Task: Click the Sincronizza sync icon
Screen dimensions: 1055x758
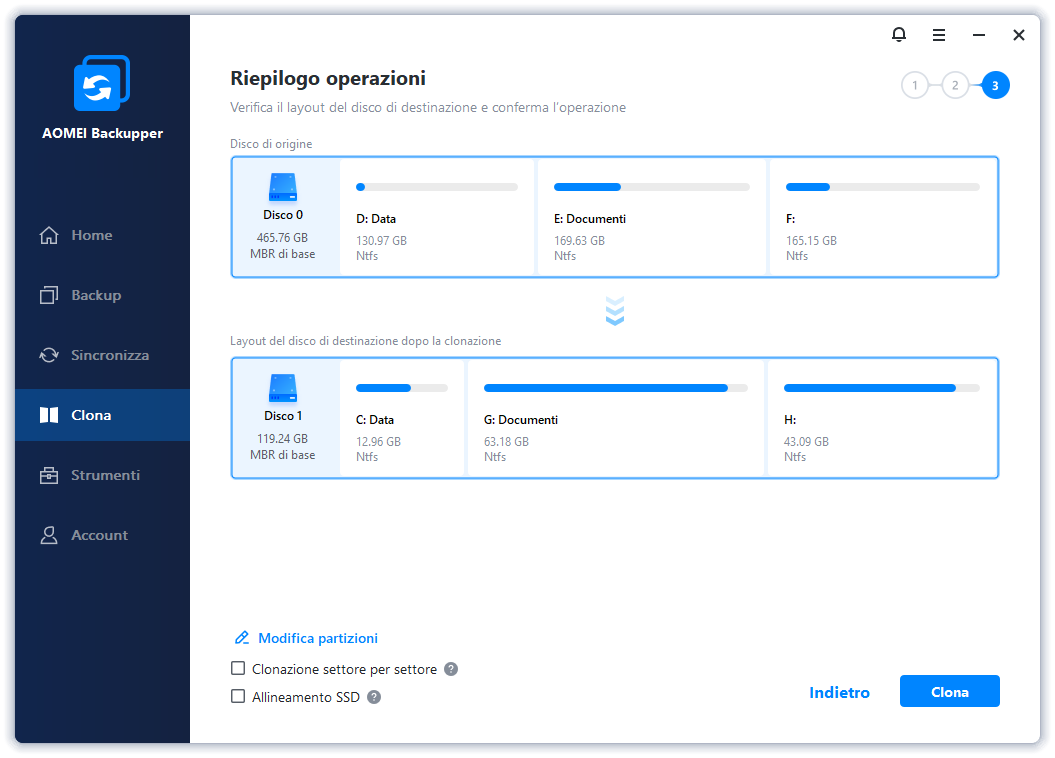Action: pos(49,355)
